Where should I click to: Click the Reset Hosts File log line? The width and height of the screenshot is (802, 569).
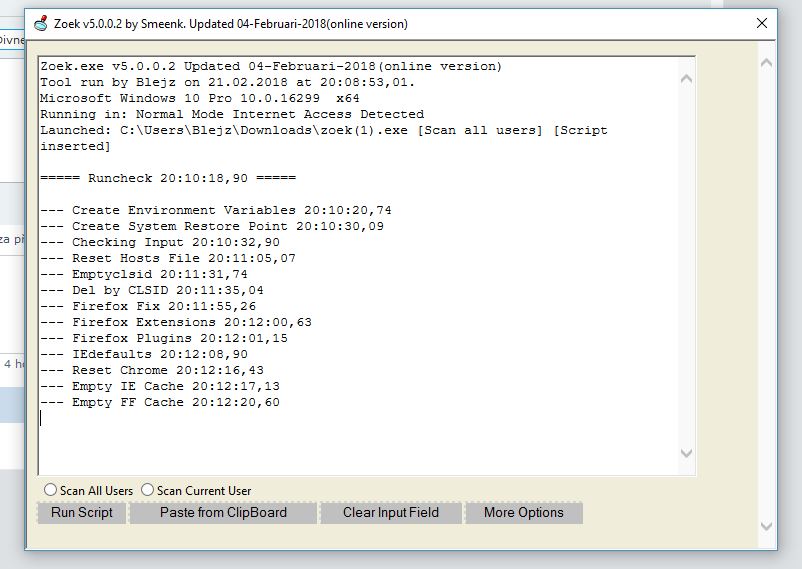tap(168, 258)
